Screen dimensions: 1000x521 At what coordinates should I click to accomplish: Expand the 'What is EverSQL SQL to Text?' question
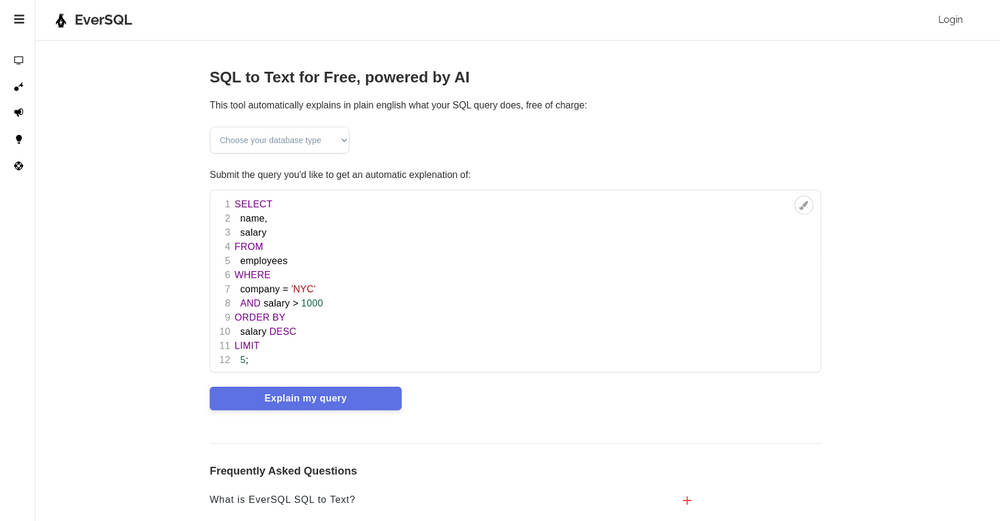point(282,500)
